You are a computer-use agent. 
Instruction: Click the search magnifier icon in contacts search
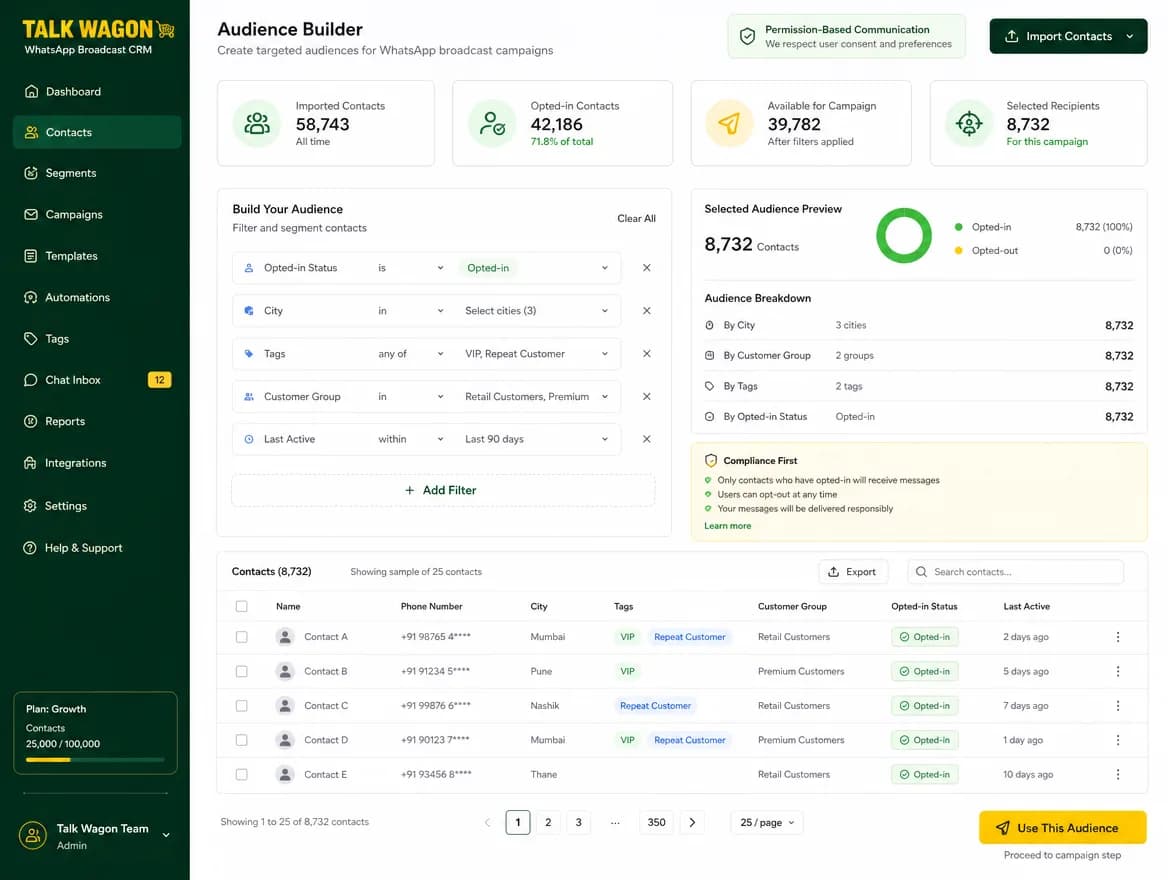(921, 572)
